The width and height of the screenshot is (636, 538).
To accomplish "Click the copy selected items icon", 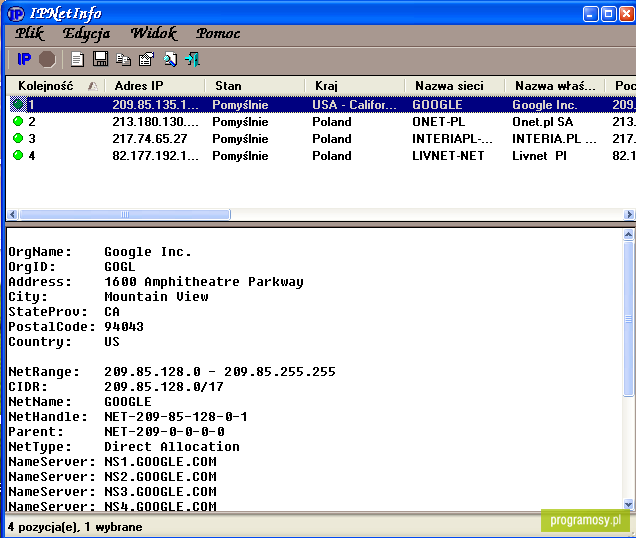I will (123, 59).
